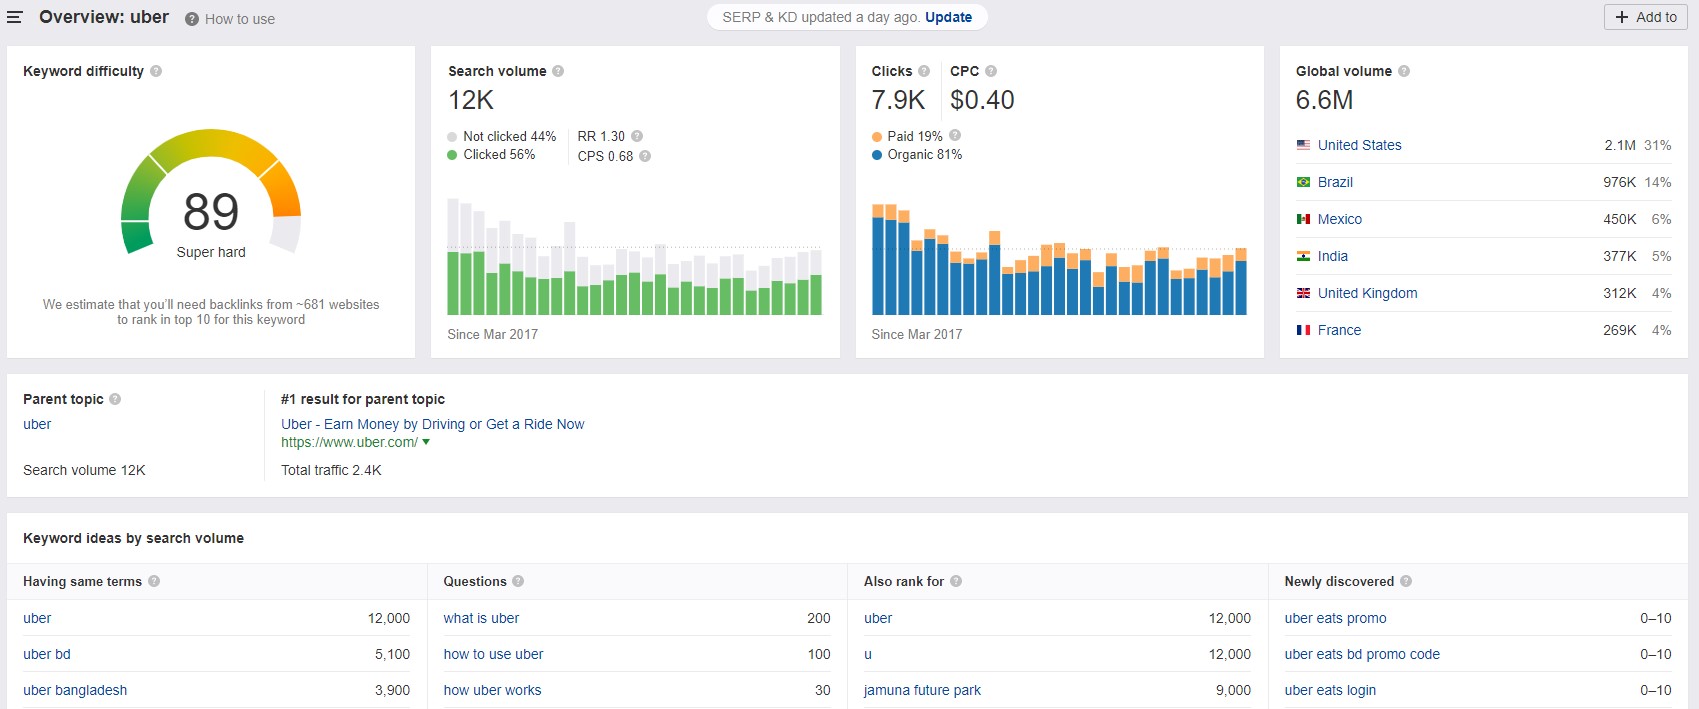
Task: Open jamuna future park keyword
Action: tap(922, 690)
